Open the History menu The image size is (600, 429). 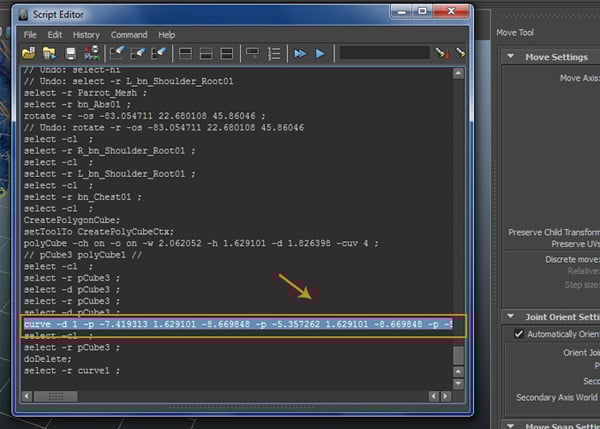click(86, 35)
